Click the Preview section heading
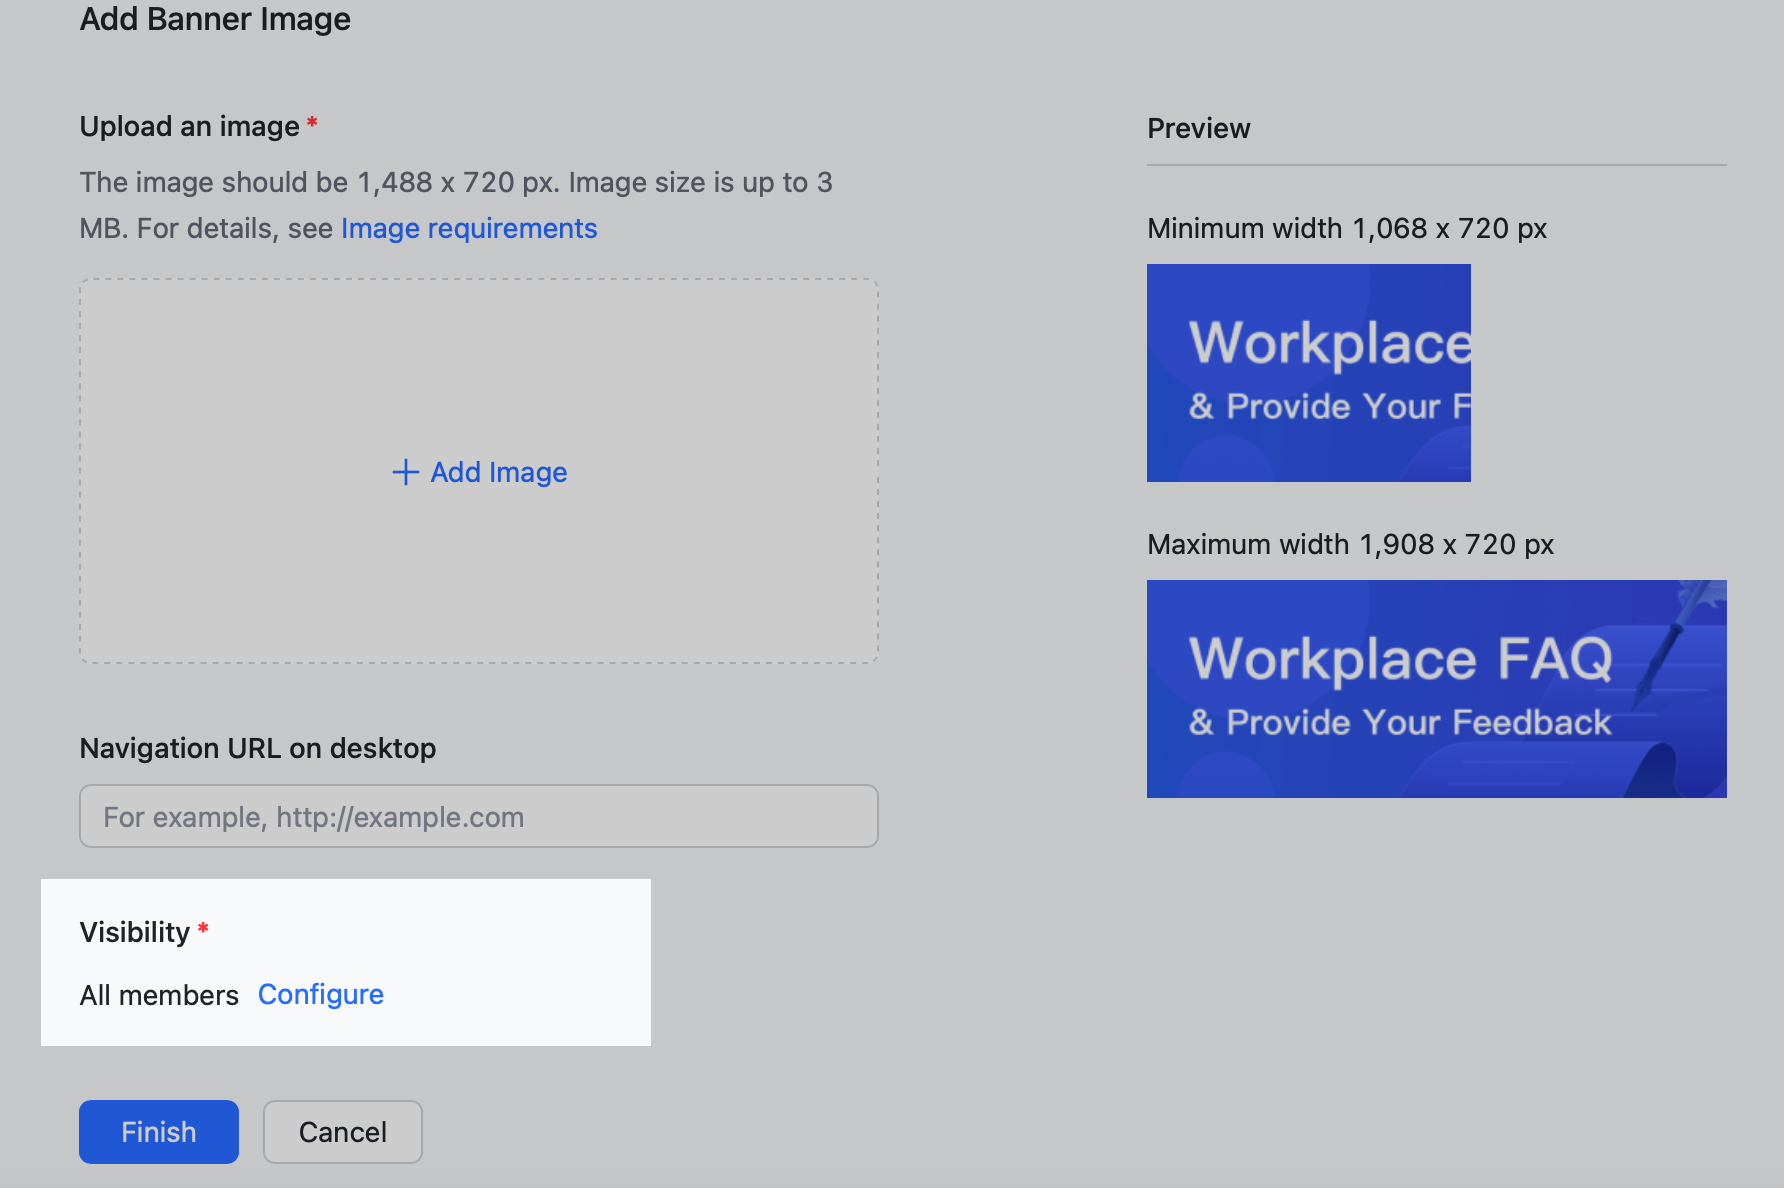Image resolution: width=1784 pixels, height=1188 pixels. (x=1198, y=128)
